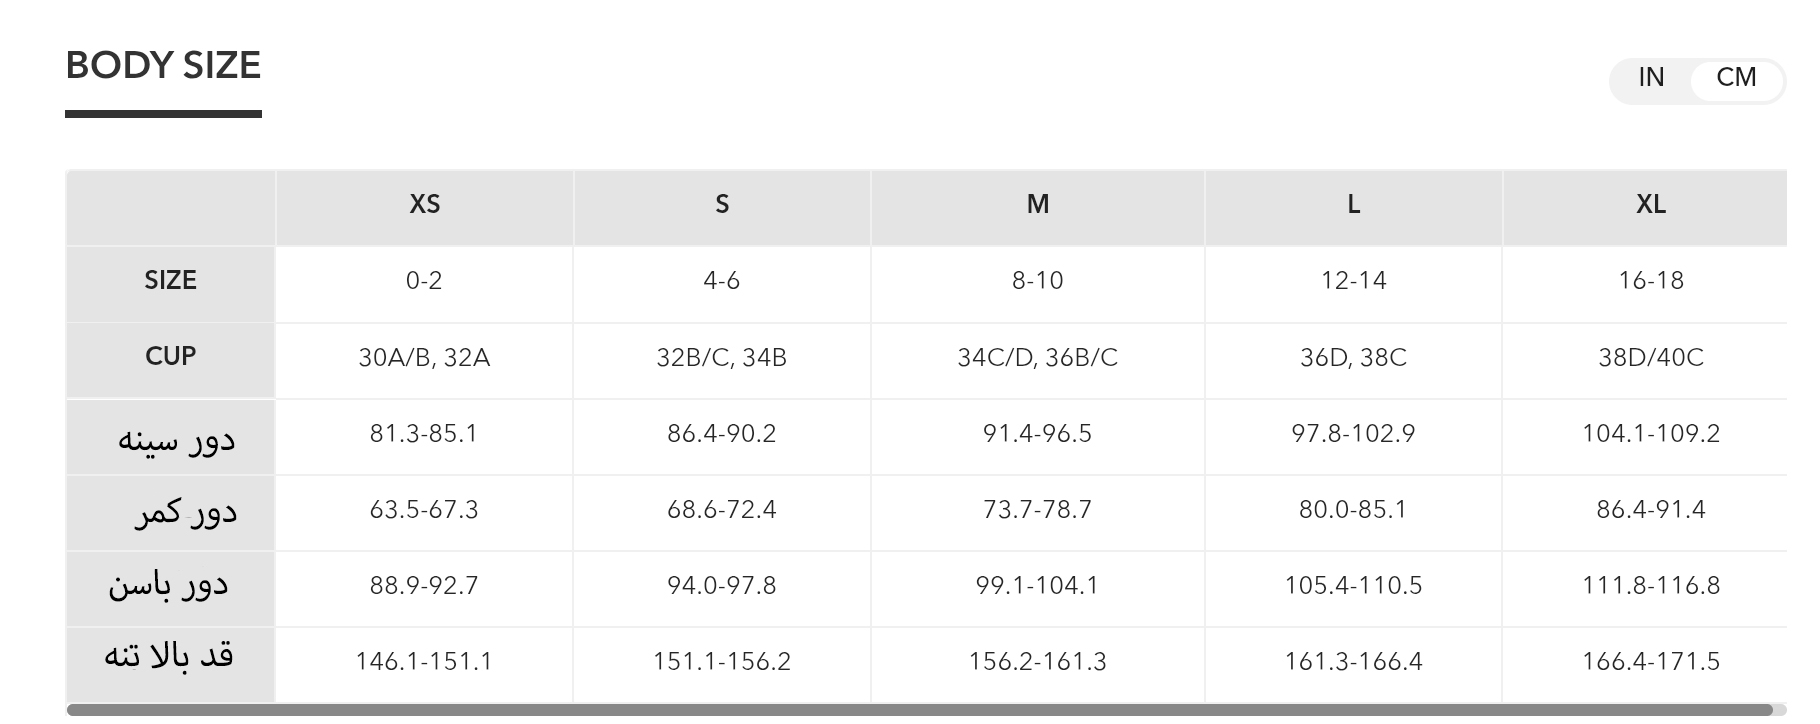Click the 34C/D, 36B/C cup cell
1820x724 pixels.
click(1037, 358)
